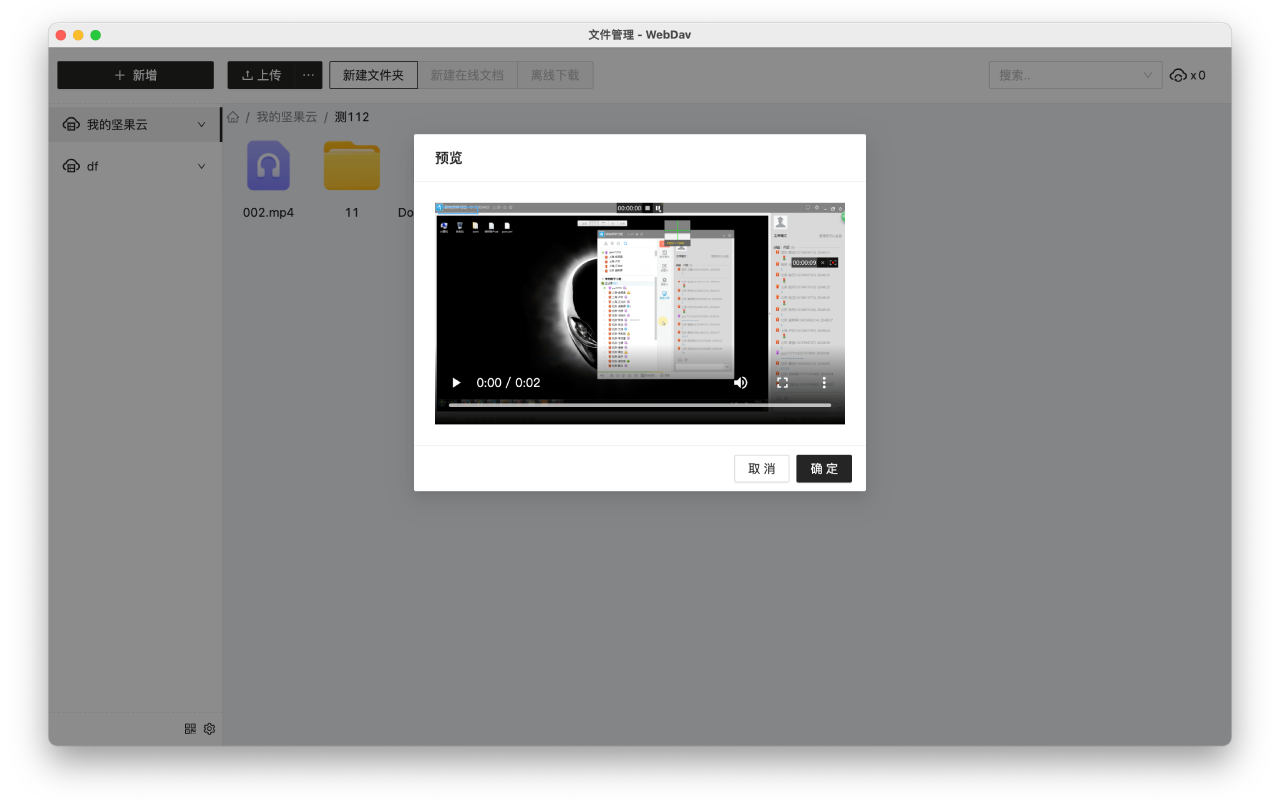1280x800 pixels.
Task: Expand the search filter dropdown
Action: [x=1148, y=75]
